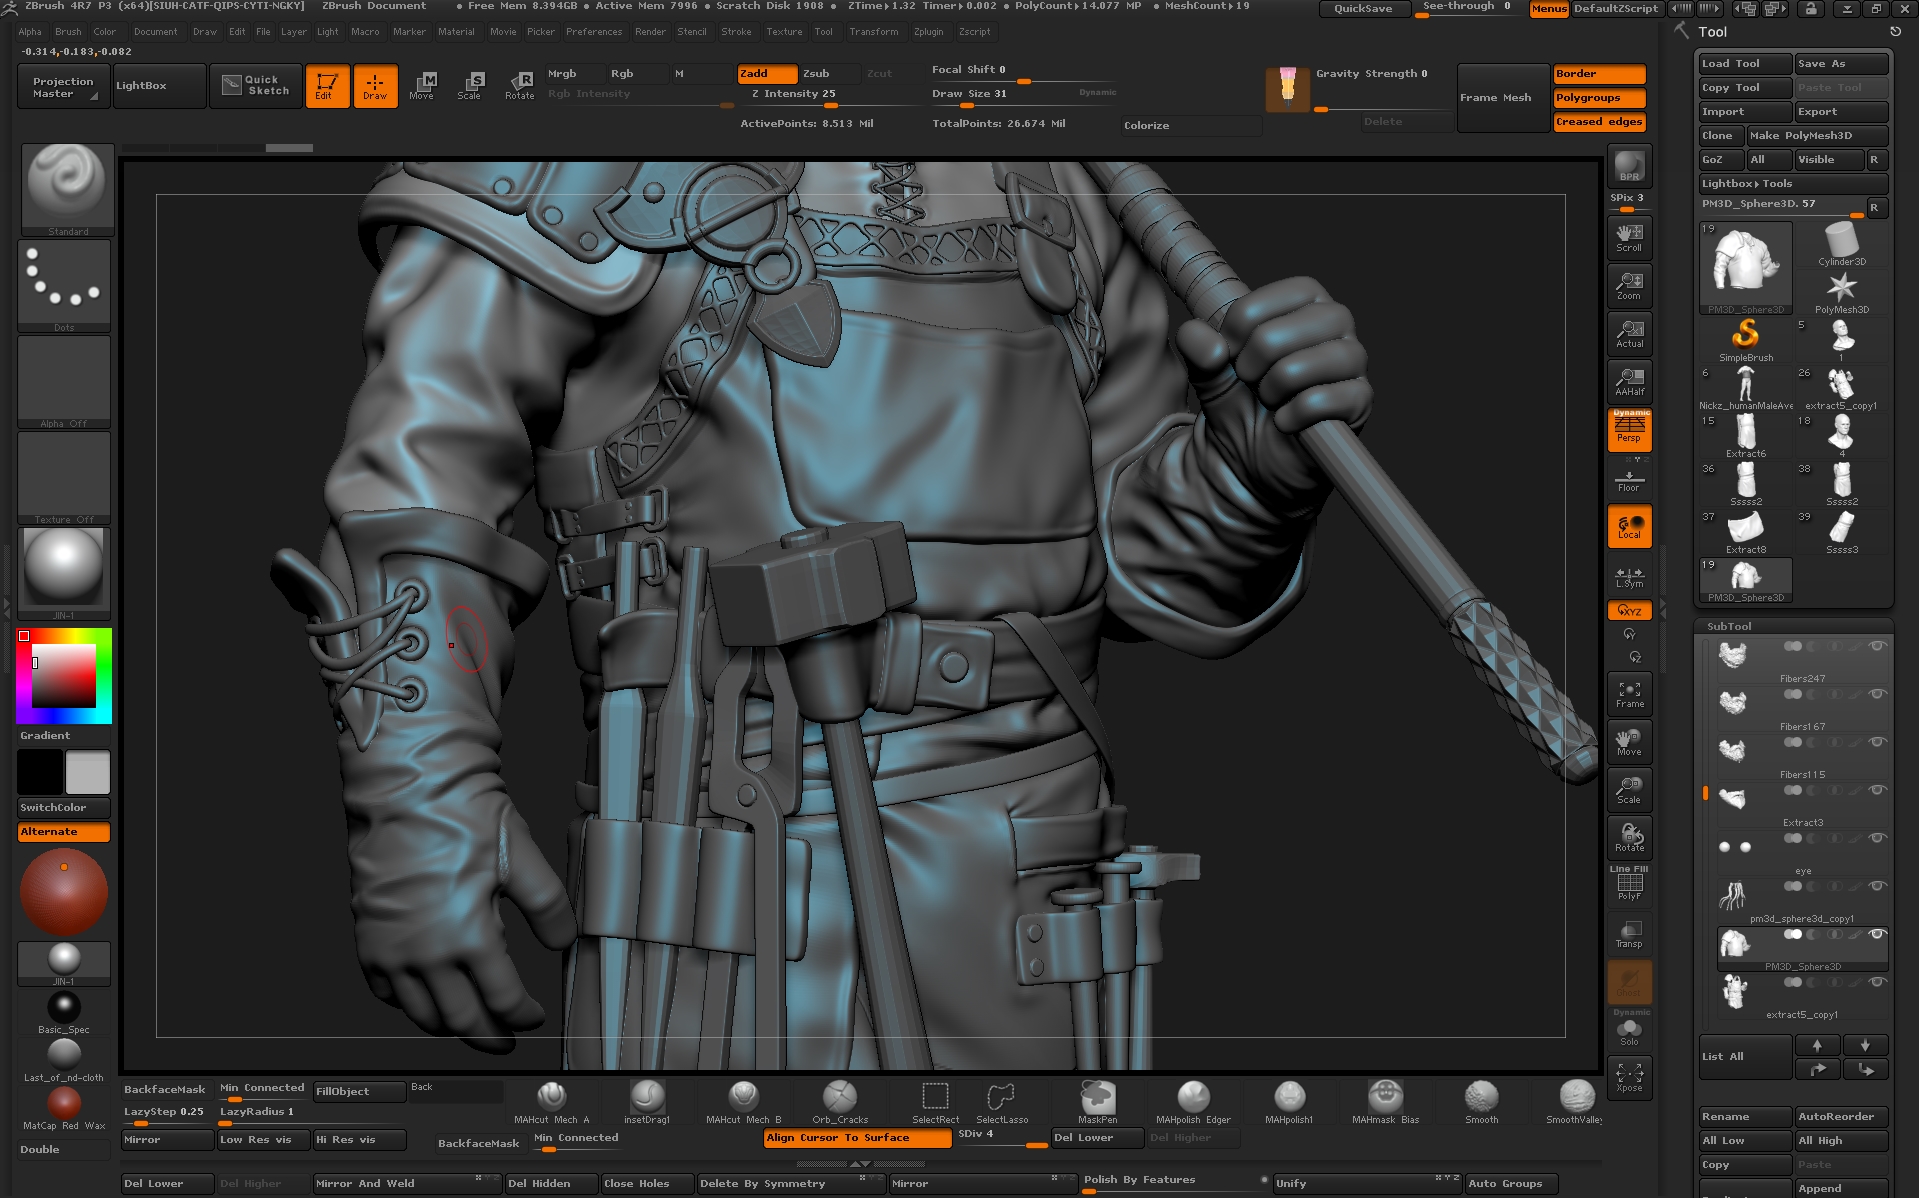Select the Cylinder3D tool thumbnail

tap(1841, 244)
